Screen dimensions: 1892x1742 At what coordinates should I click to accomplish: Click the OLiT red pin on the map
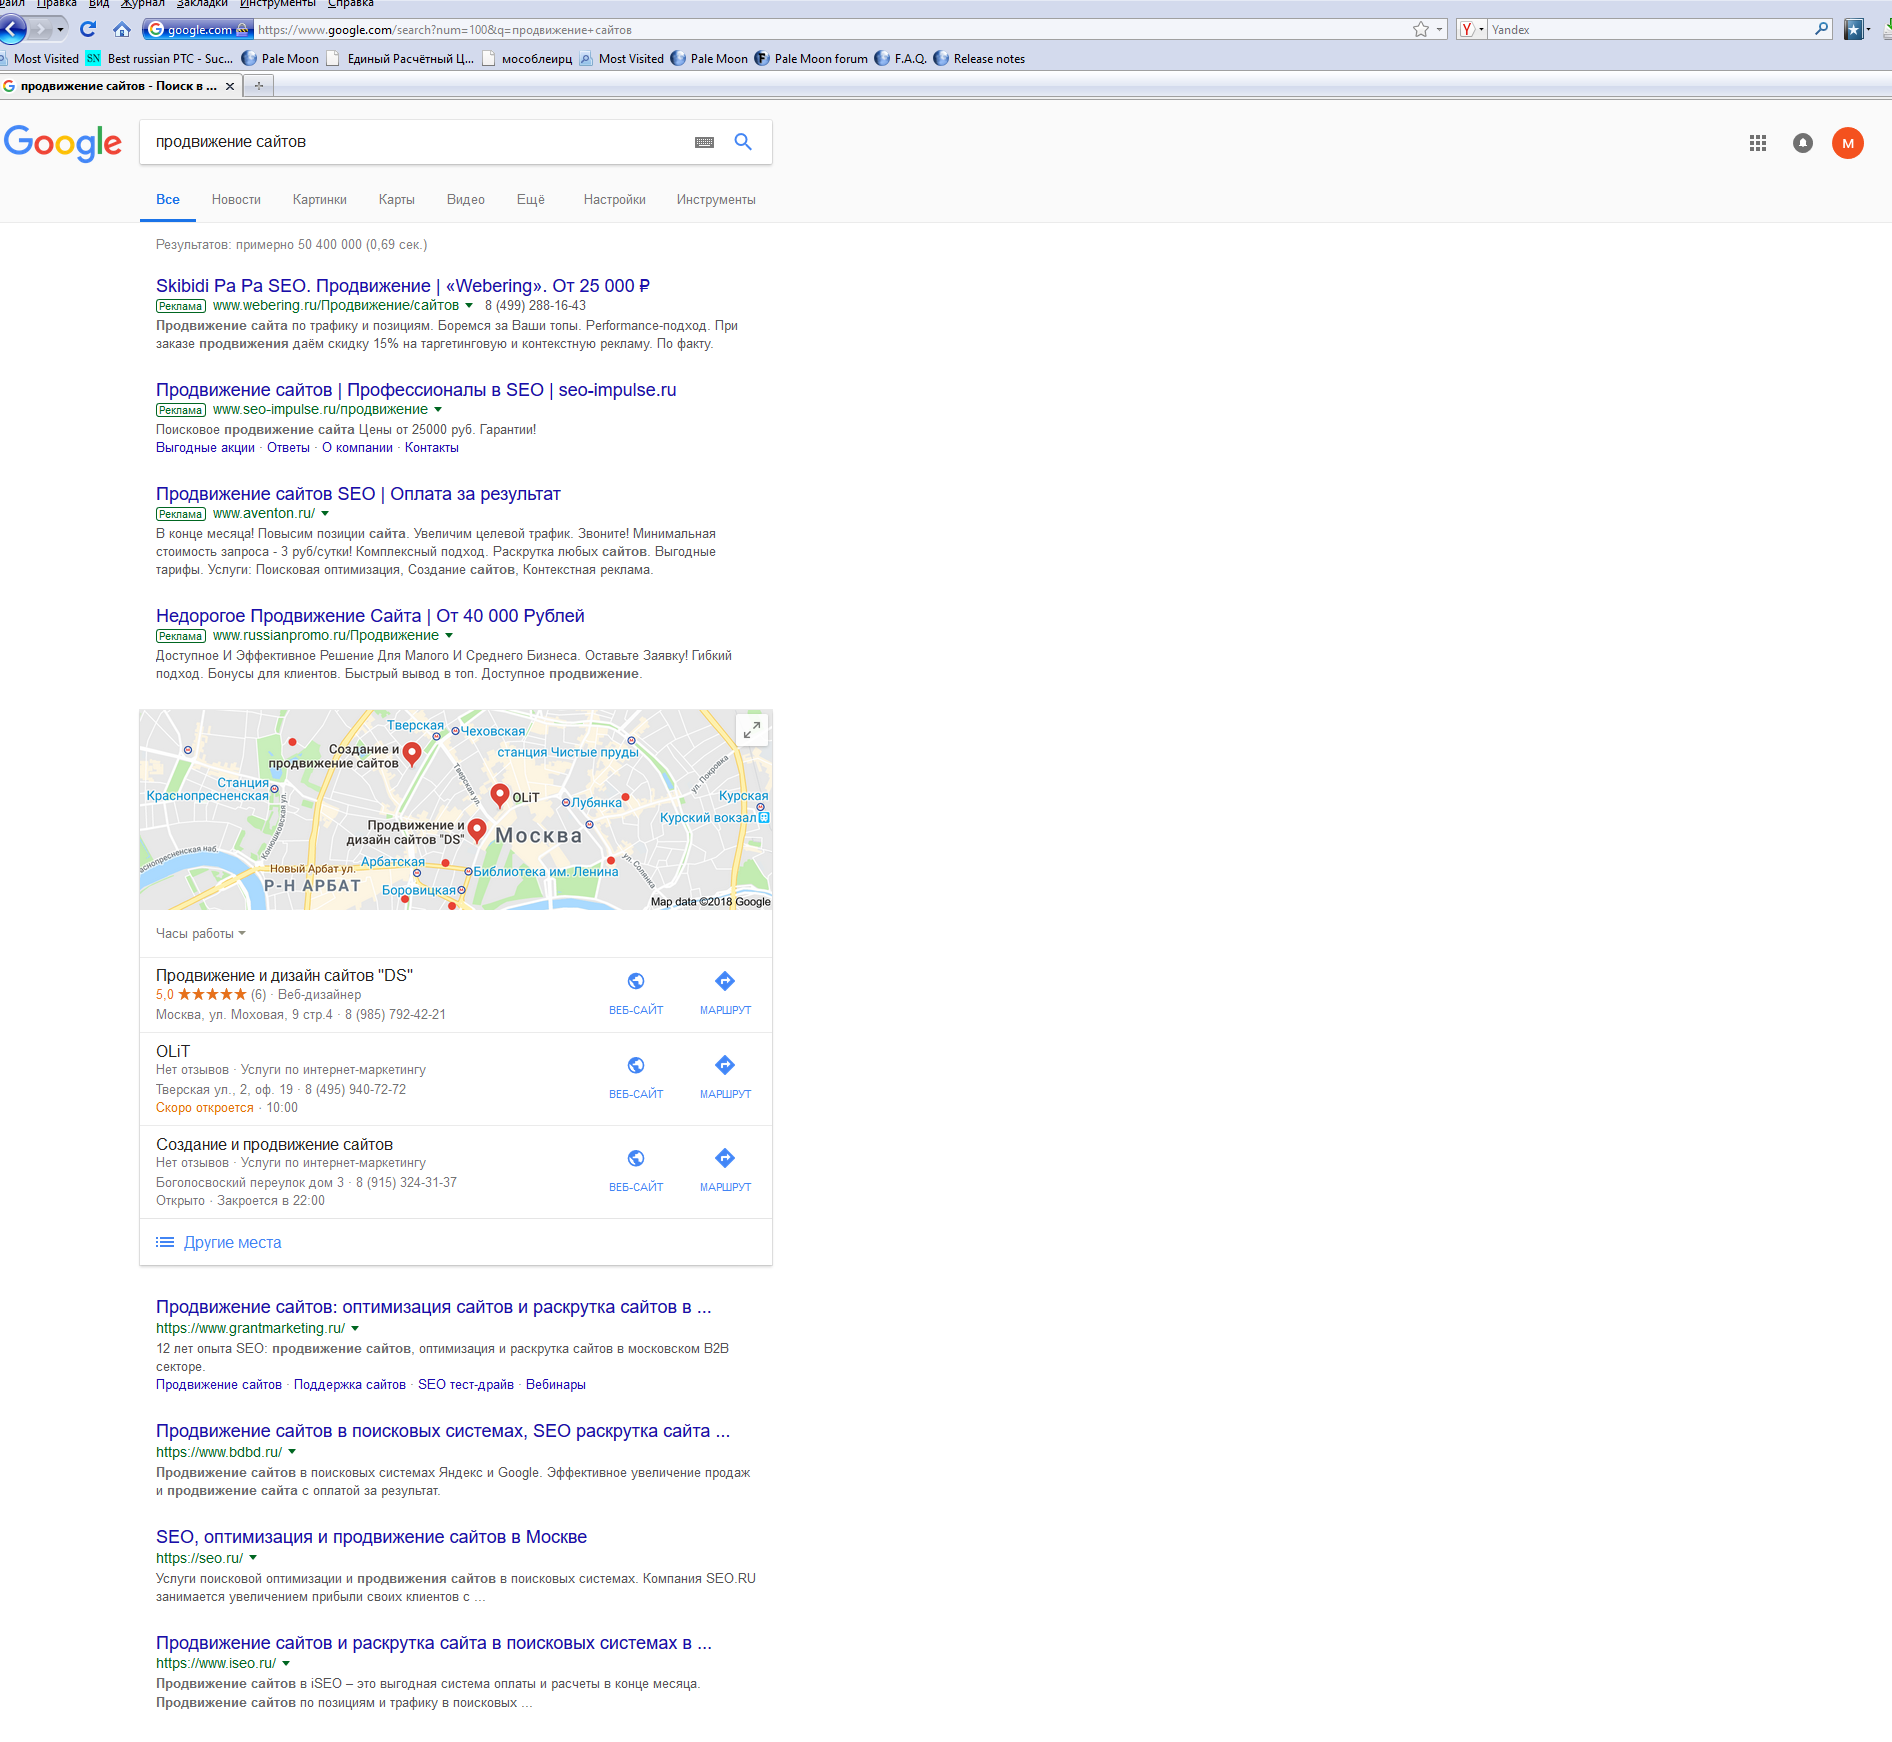pos(500,795)
